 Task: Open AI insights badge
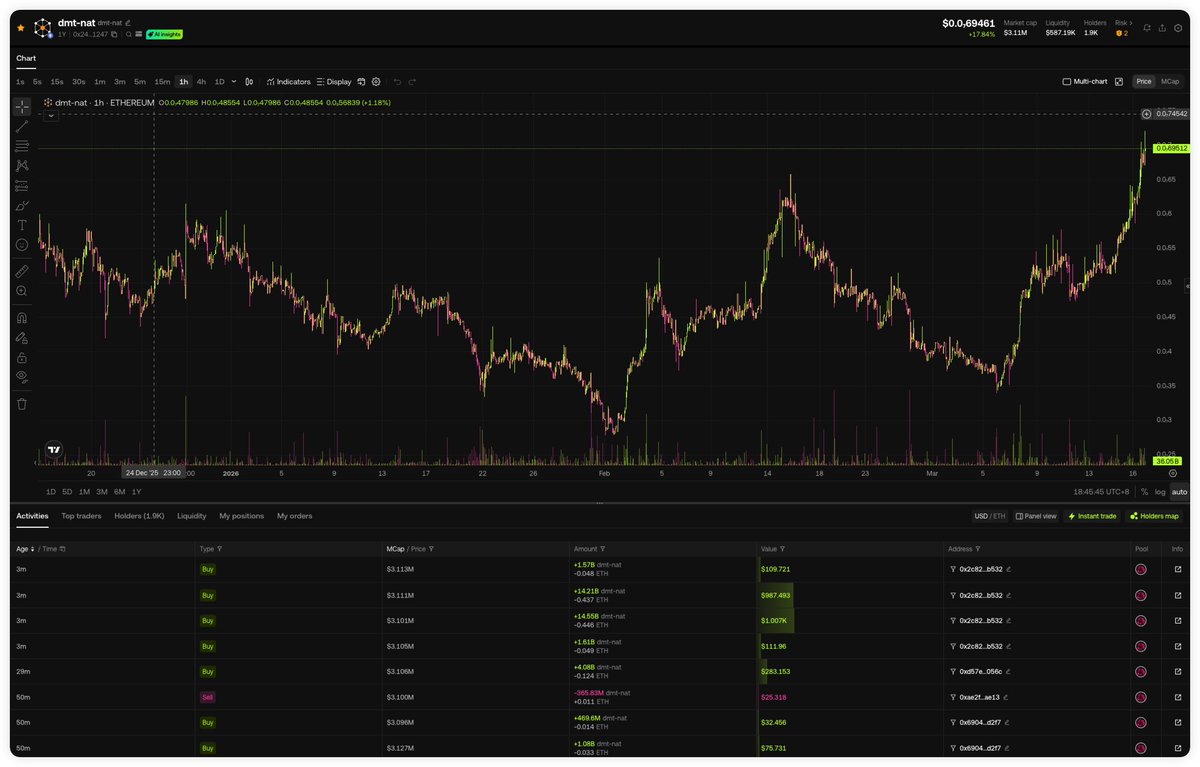[x=164, y=34]
